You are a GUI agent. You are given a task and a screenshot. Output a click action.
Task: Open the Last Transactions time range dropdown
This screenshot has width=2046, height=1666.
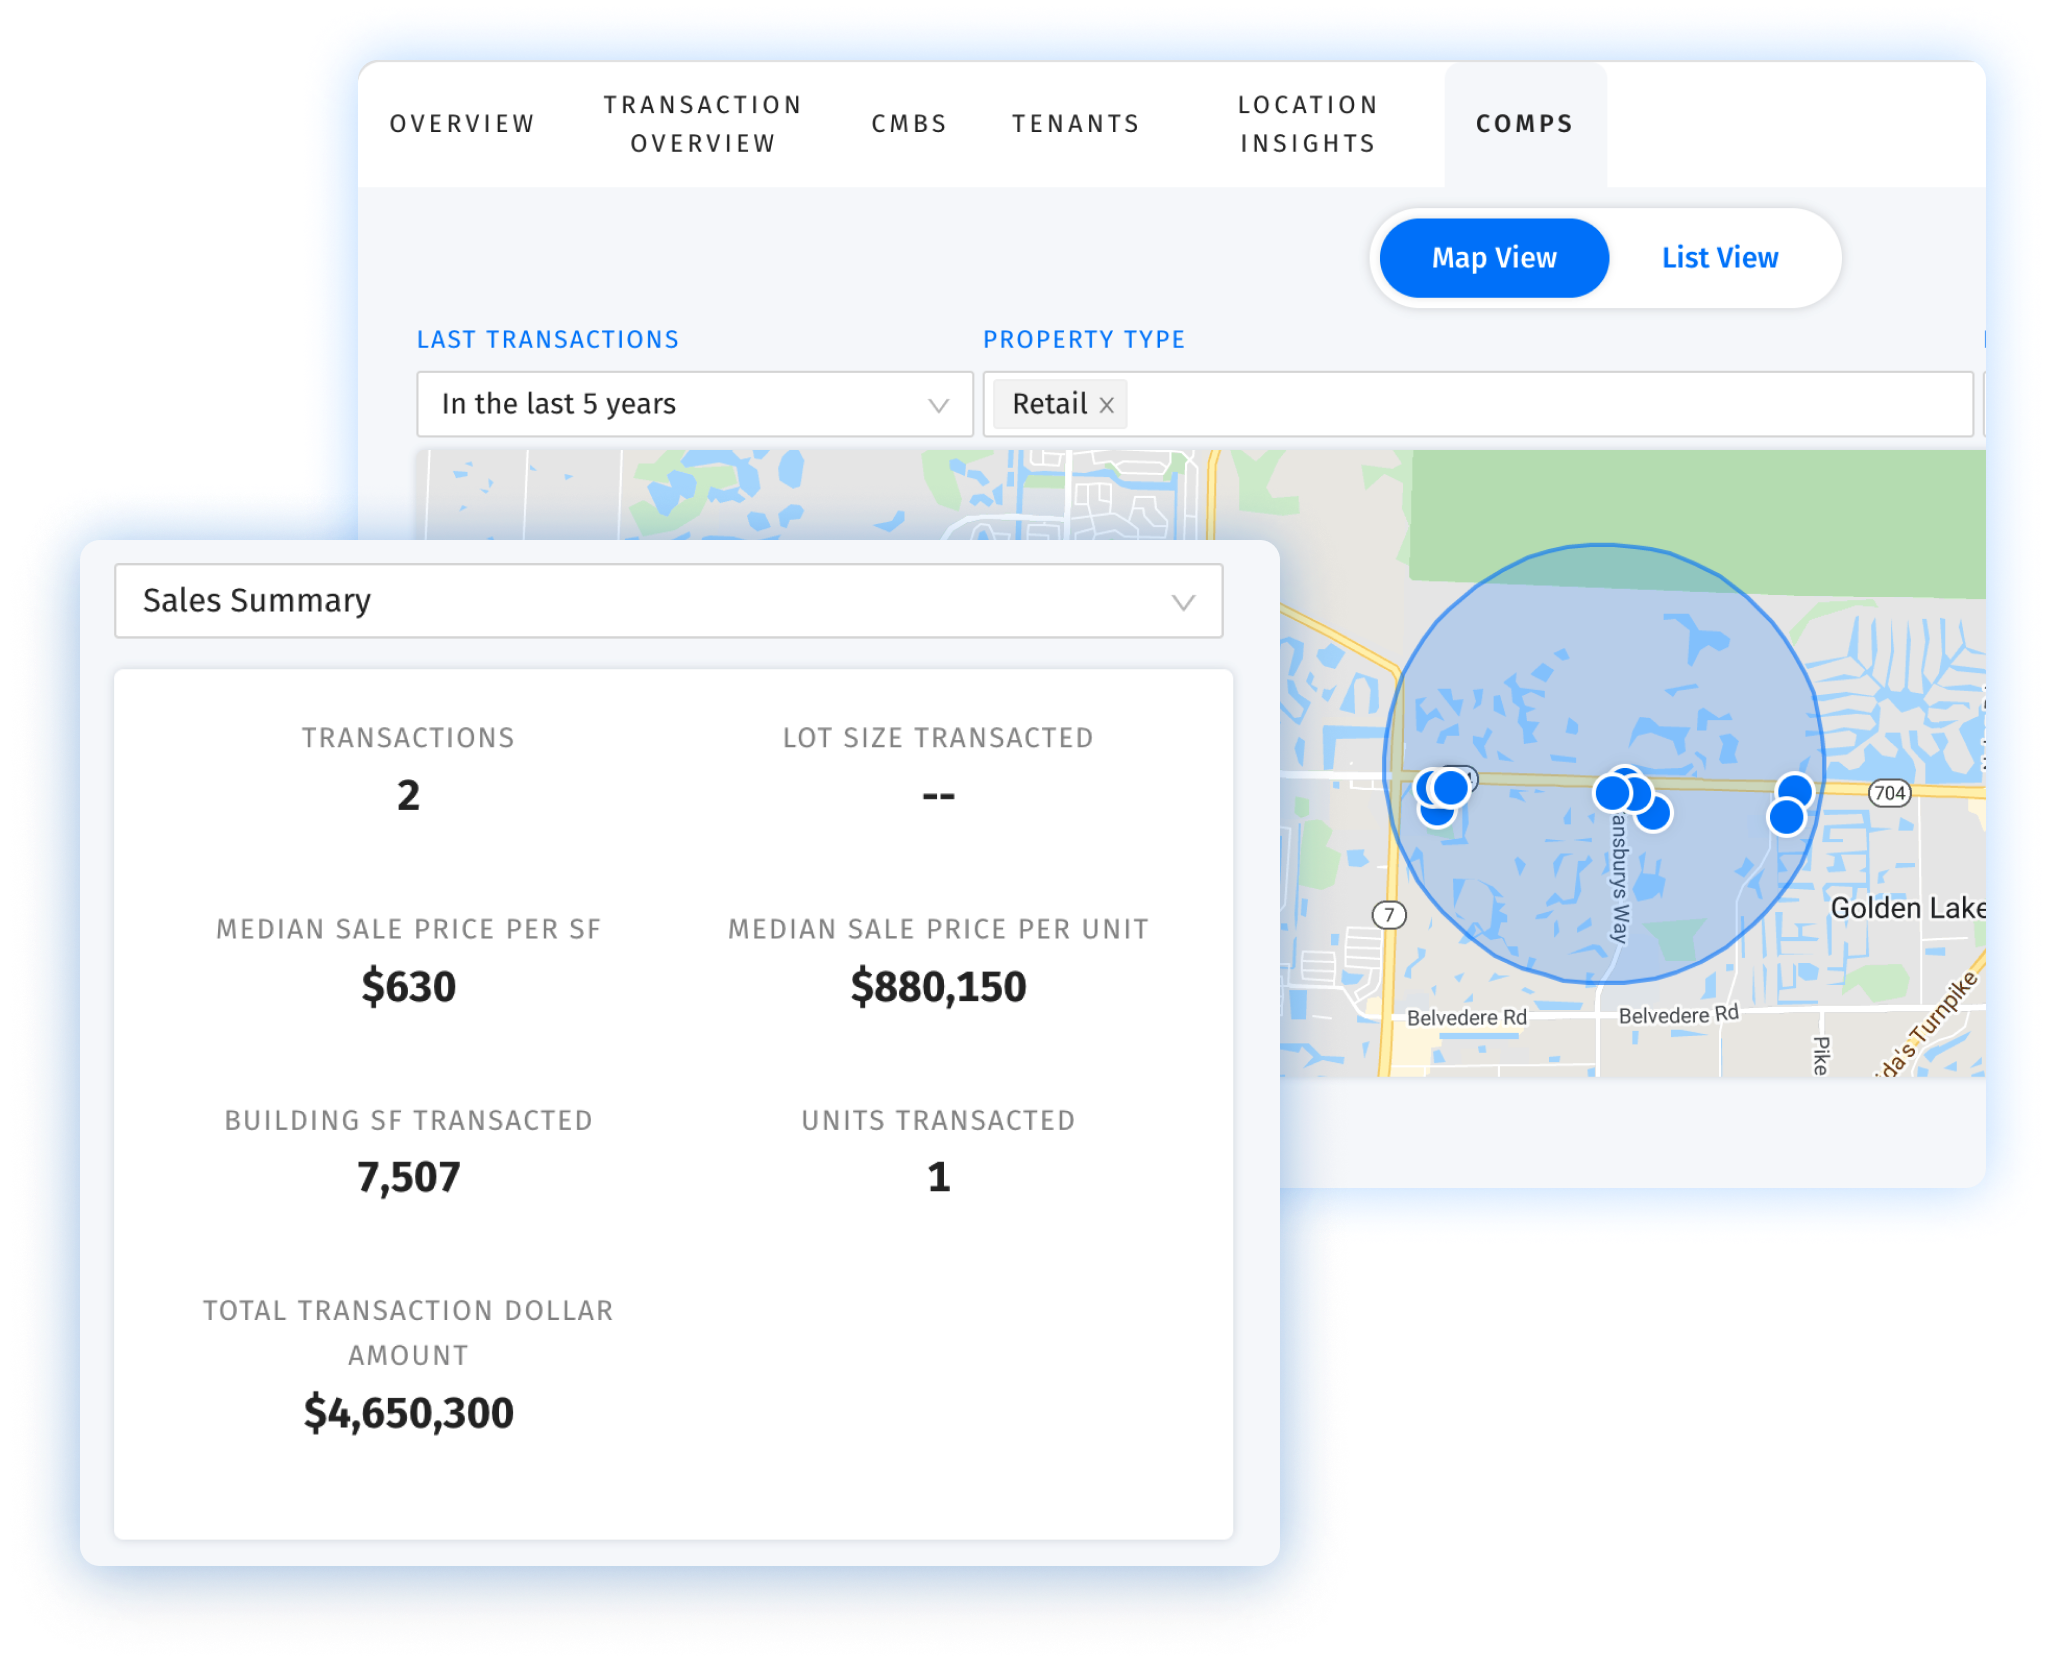coord(694,404)
